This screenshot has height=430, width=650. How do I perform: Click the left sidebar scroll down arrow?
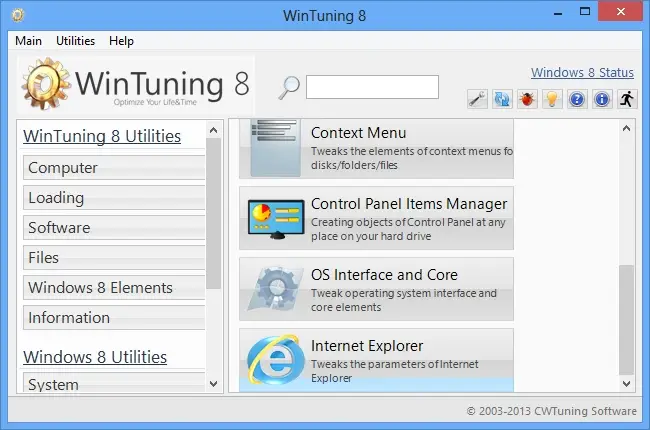coord(213,384)
